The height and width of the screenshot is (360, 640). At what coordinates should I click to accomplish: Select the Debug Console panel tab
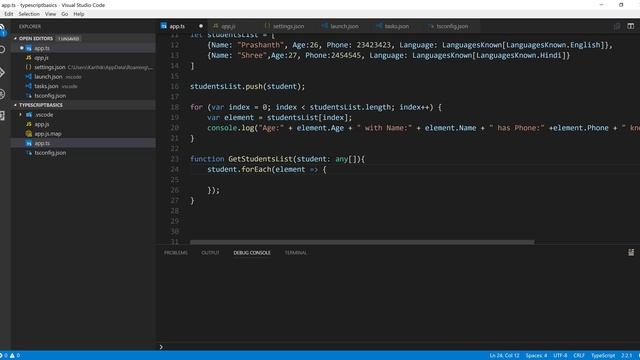click(x=252, y=253)
